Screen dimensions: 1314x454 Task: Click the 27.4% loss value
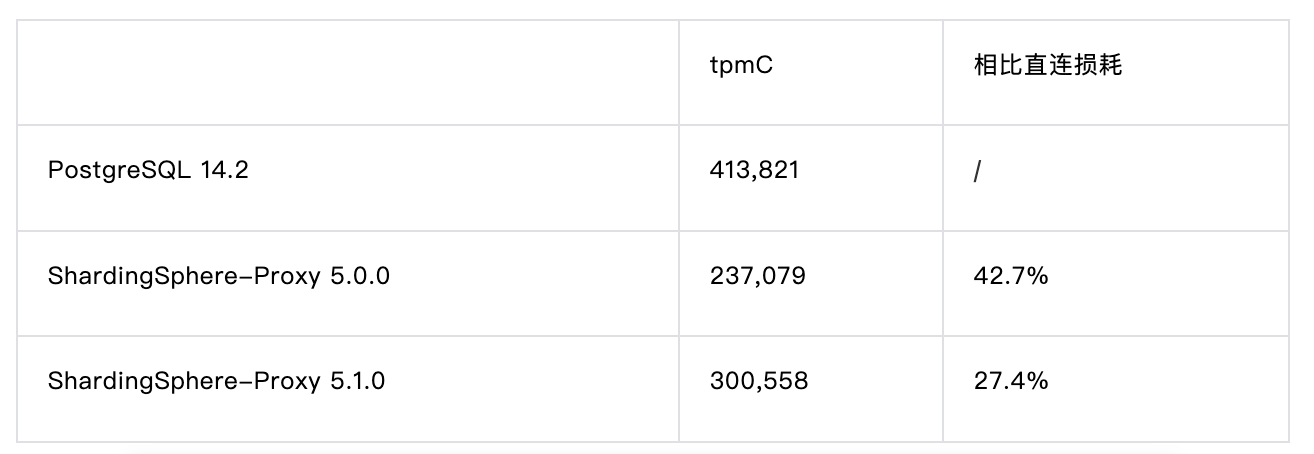(x=1010, y=381)
